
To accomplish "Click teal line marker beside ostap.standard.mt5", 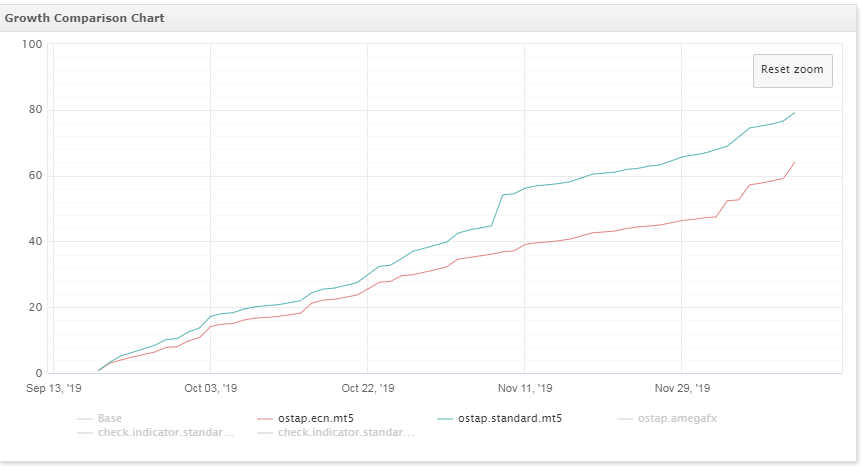I will tap(445, 419).
